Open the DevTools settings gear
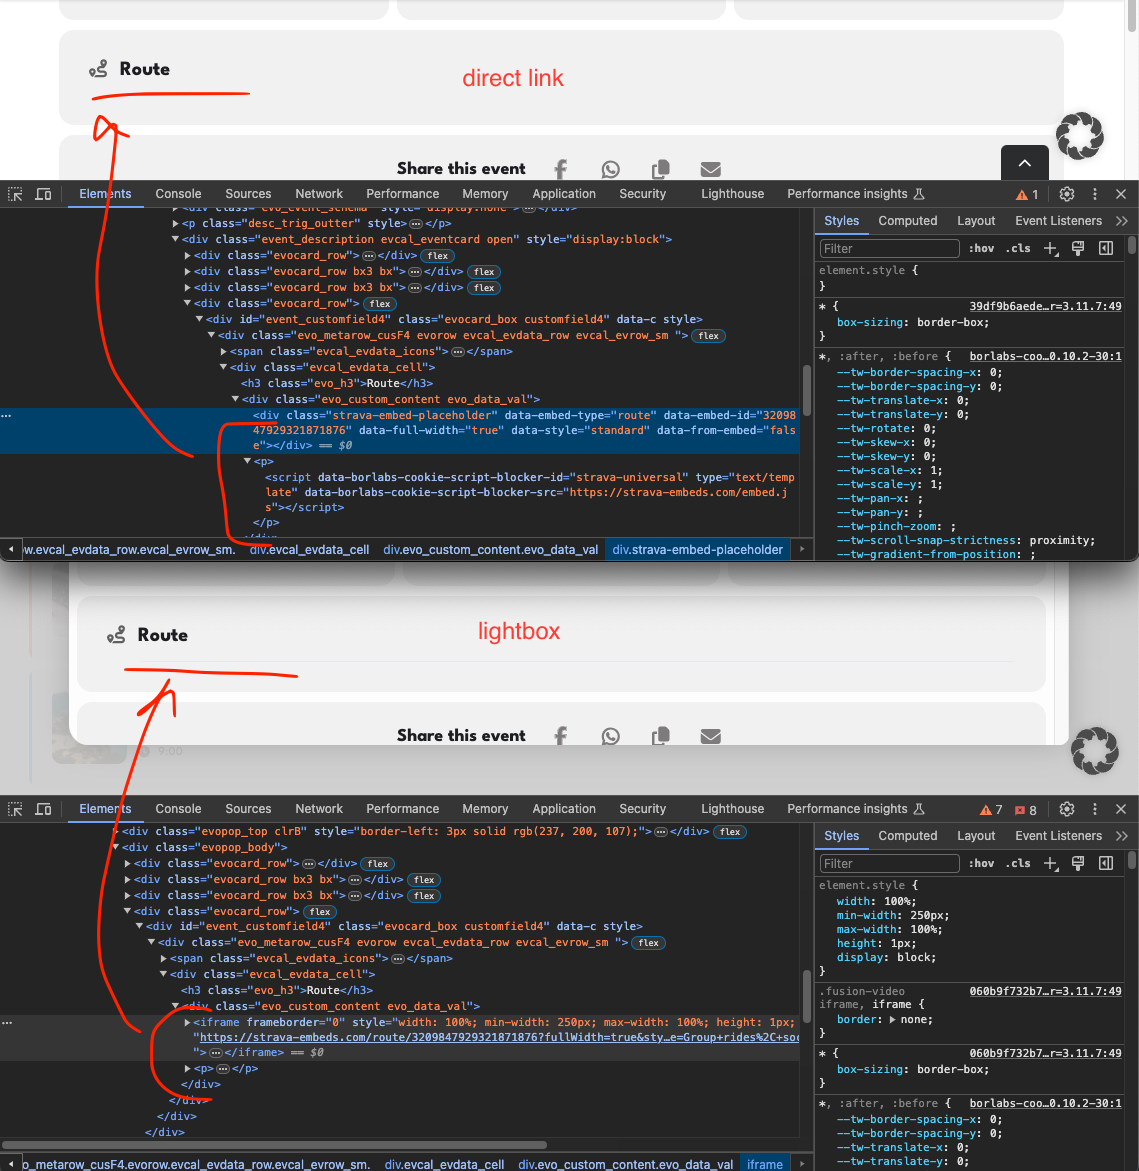Image resolution: width=1139 pixels, height=1171 pixels. (1066, 193)
